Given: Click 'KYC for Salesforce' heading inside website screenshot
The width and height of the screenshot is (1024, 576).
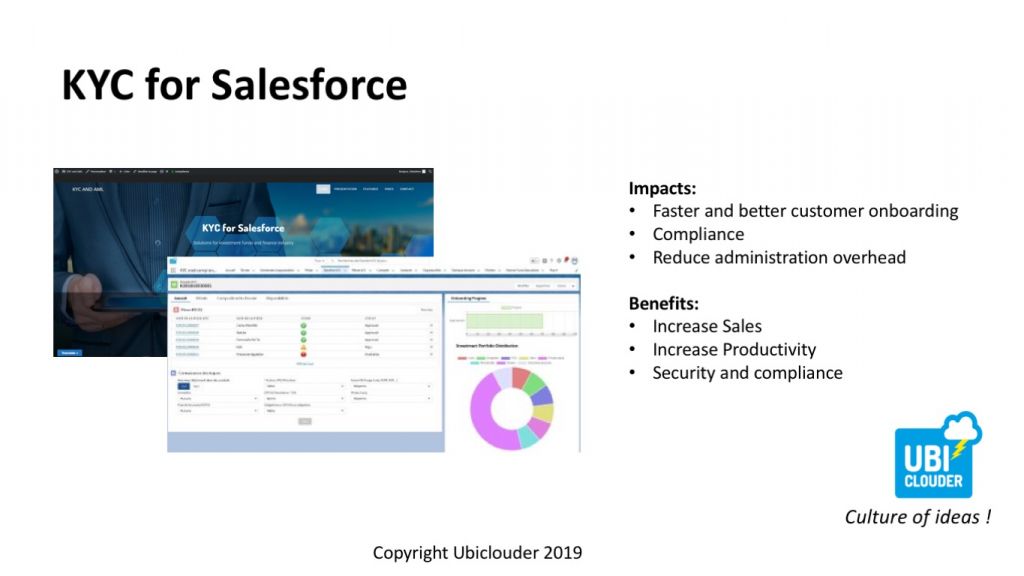Looking at the screenshot, I should (243, 228).
